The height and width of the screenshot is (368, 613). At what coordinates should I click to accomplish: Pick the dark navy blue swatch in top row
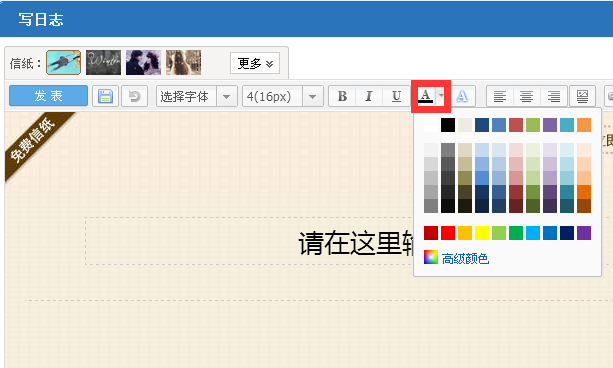pos(482,125)
